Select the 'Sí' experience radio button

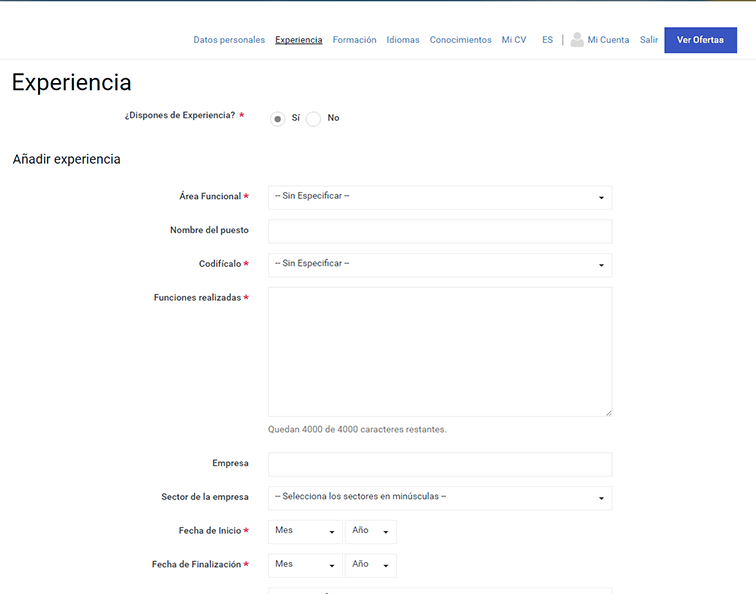(x=278, y=118)
